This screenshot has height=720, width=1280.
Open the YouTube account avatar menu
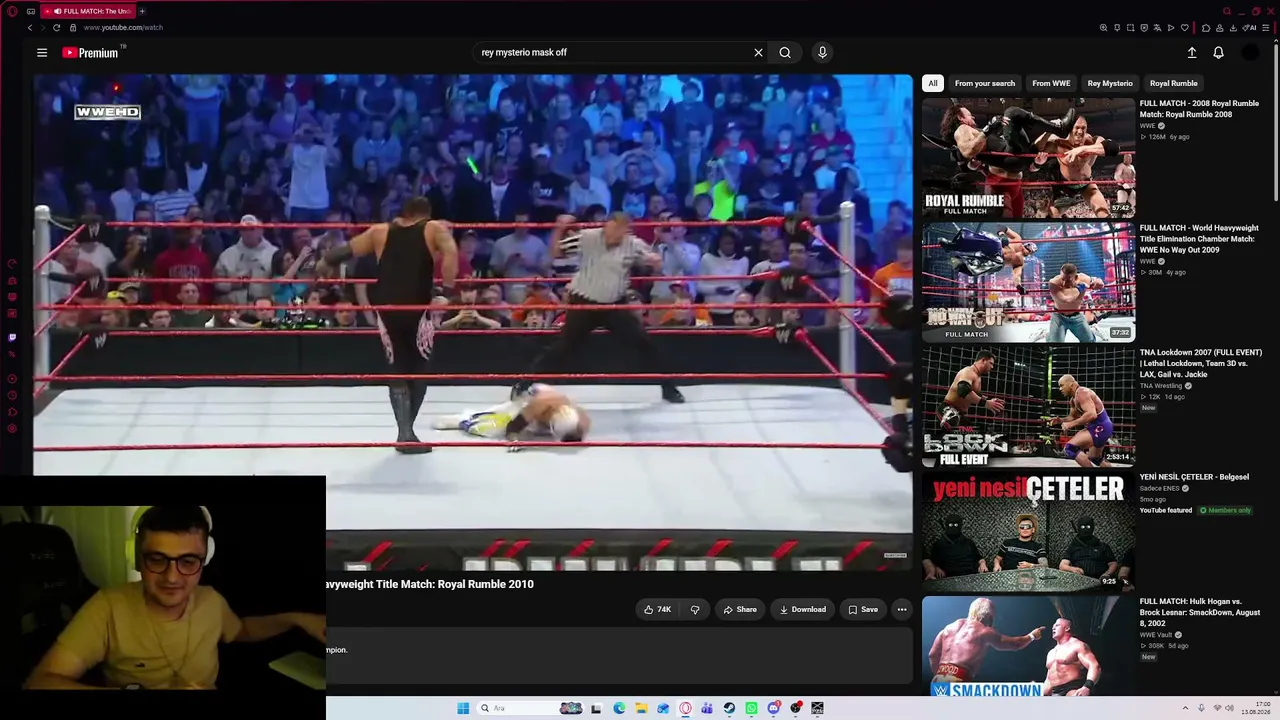coord(1250,53)
